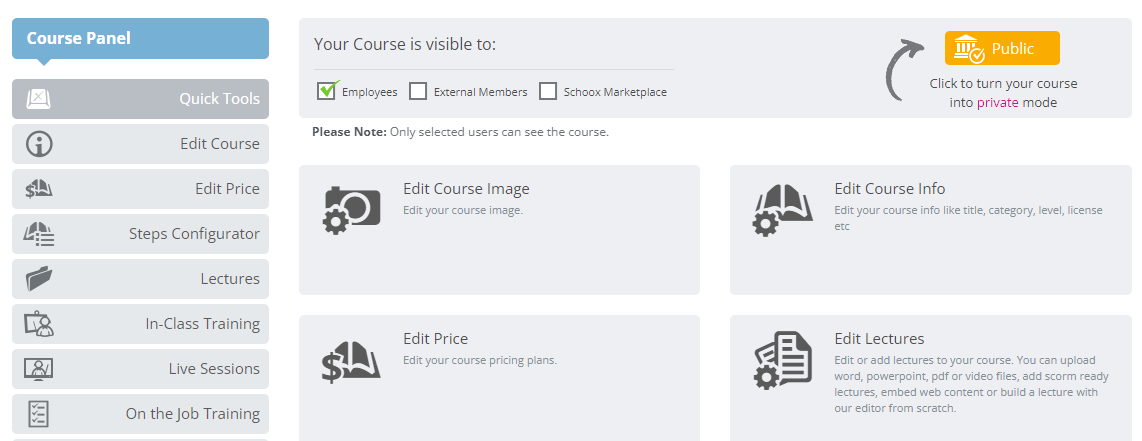This screenshot has width=1142, height=441.
Task: Open the Edit Price tile heading
Action: click(x=436, y=338)
